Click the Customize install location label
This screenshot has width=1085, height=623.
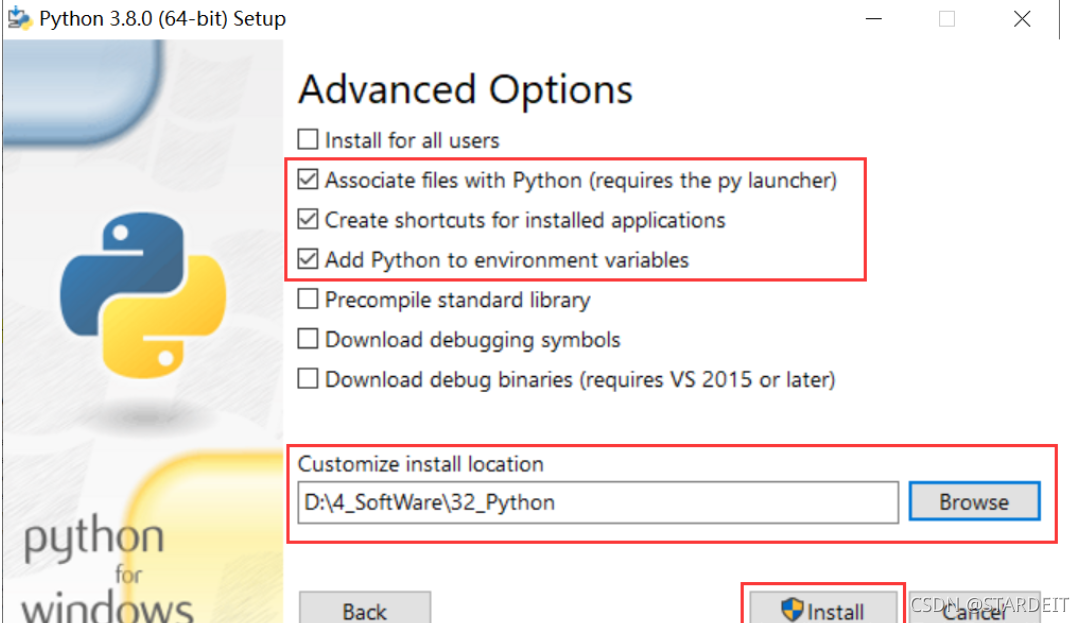tap(421, 464)
